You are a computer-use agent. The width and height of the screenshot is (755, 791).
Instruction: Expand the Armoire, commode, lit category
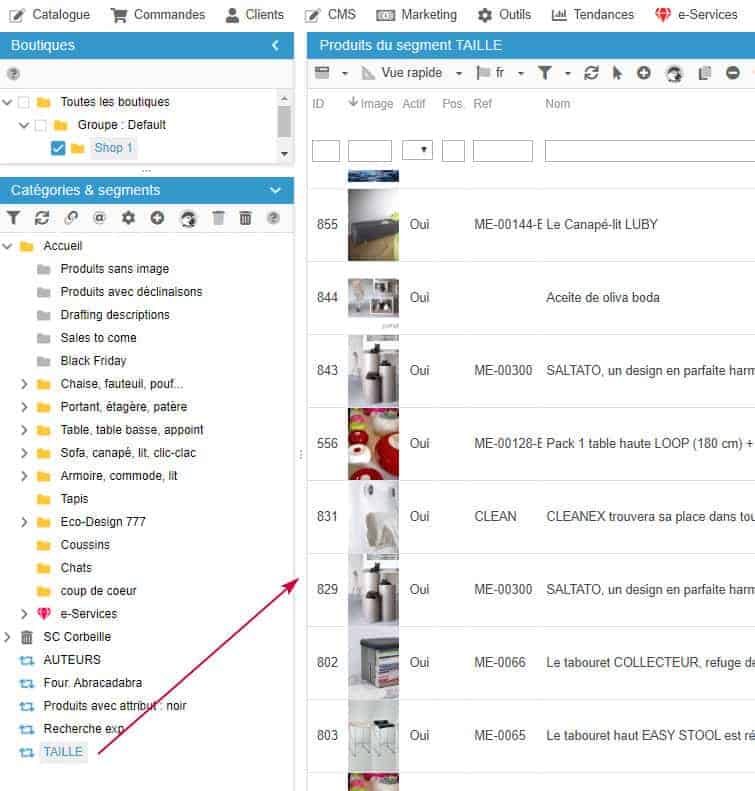click(24, 476)
